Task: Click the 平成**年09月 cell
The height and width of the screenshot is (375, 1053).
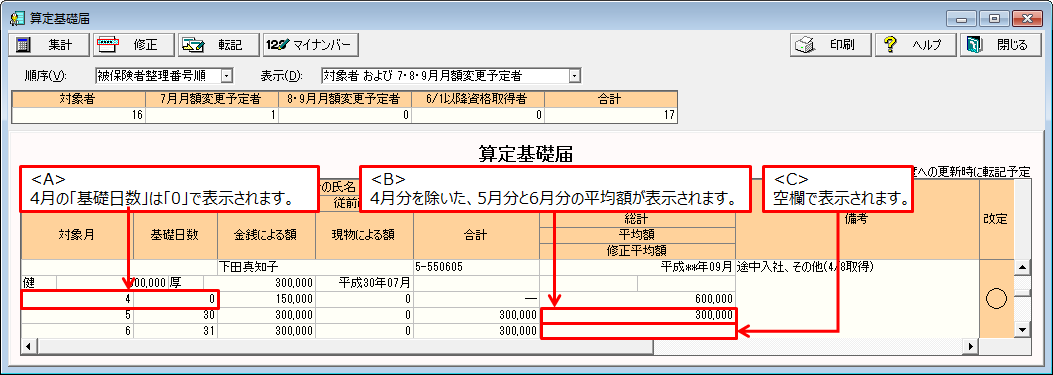Action: point(637,267)
